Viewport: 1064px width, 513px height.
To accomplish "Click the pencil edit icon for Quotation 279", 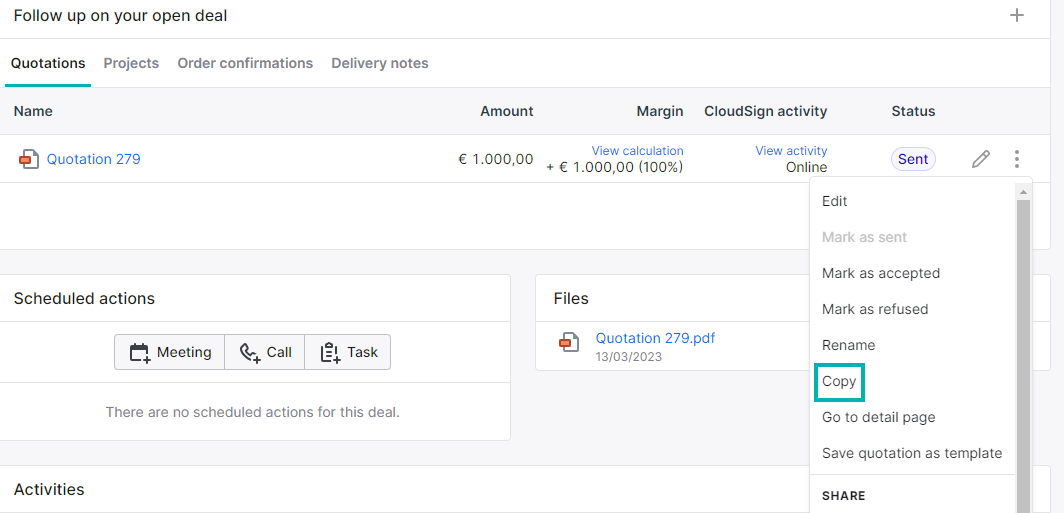I will coord(980,159).
